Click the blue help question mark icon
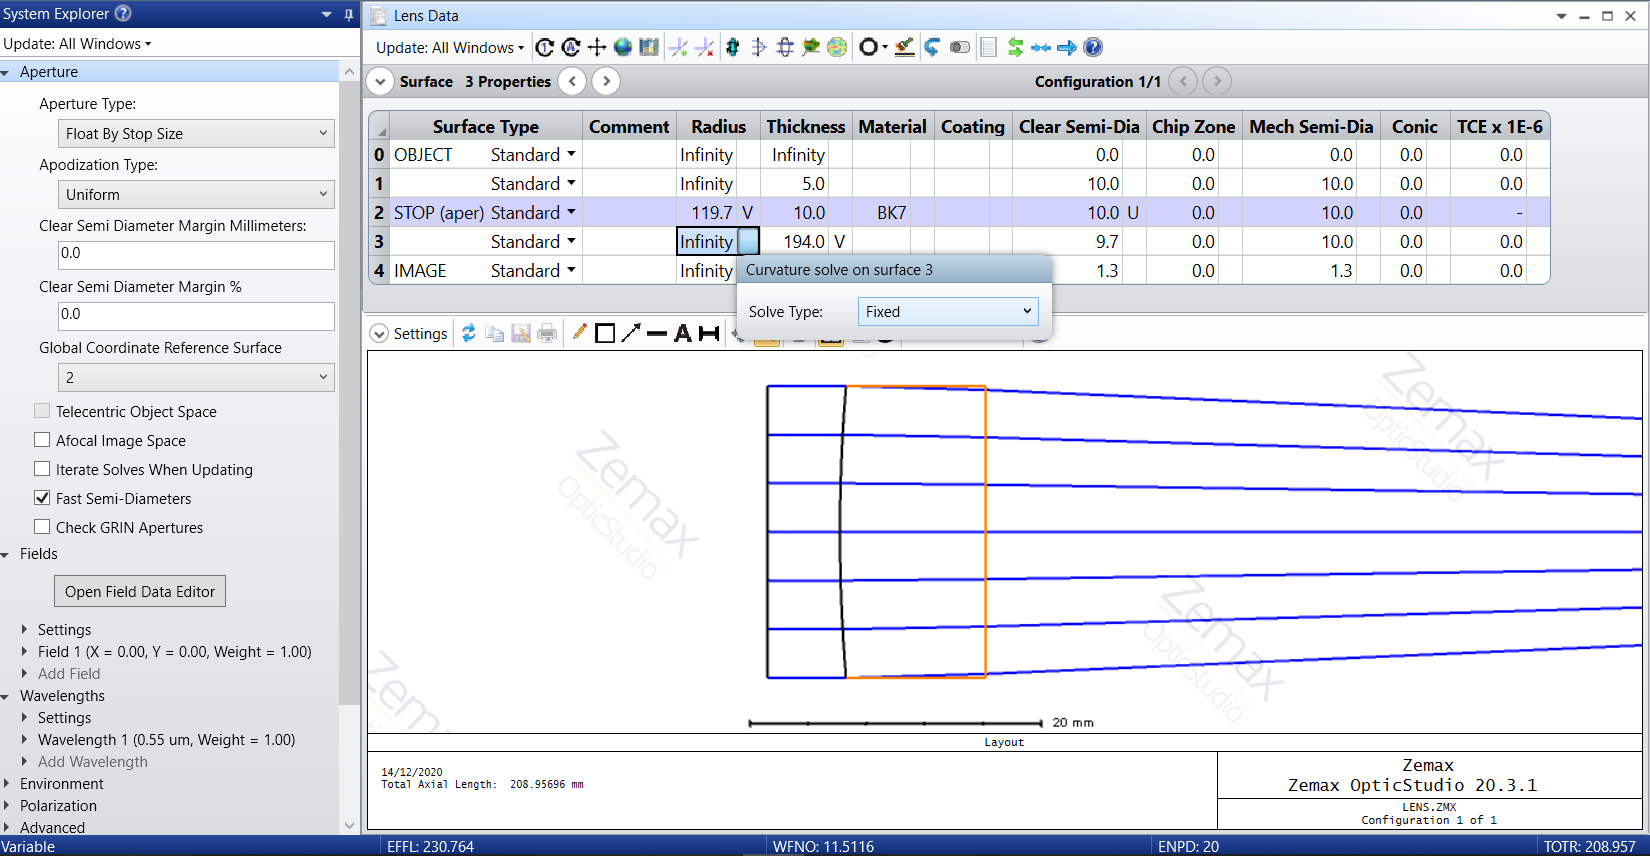Viewport: 1650px width, 856px height. pos(1093,47)
